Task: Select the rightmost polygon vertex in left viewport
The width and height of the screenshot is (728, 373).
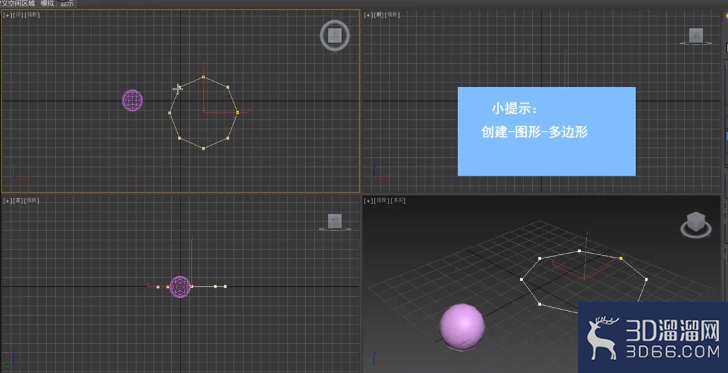Action: (225, 287)
